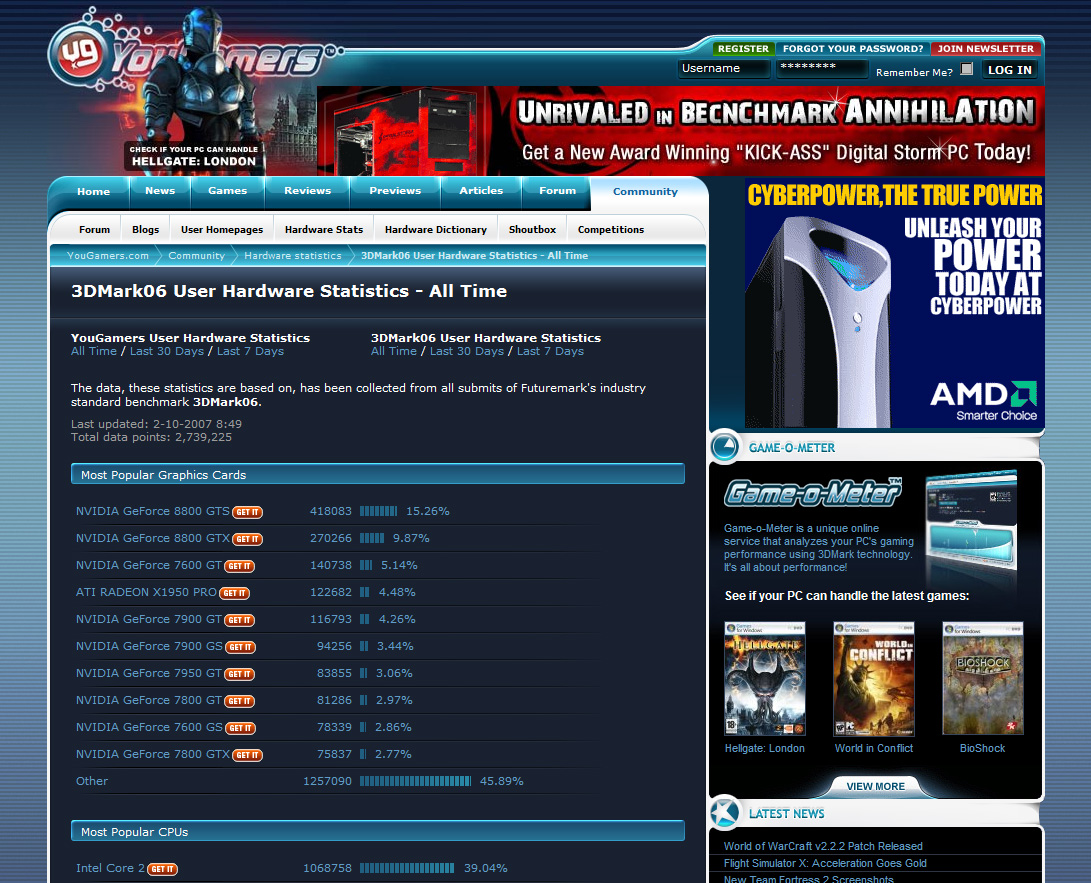This screenshot has height=883, width=1091.
Task: Open World of WarCraft v2.2.2 patch news
Action: 823,846
